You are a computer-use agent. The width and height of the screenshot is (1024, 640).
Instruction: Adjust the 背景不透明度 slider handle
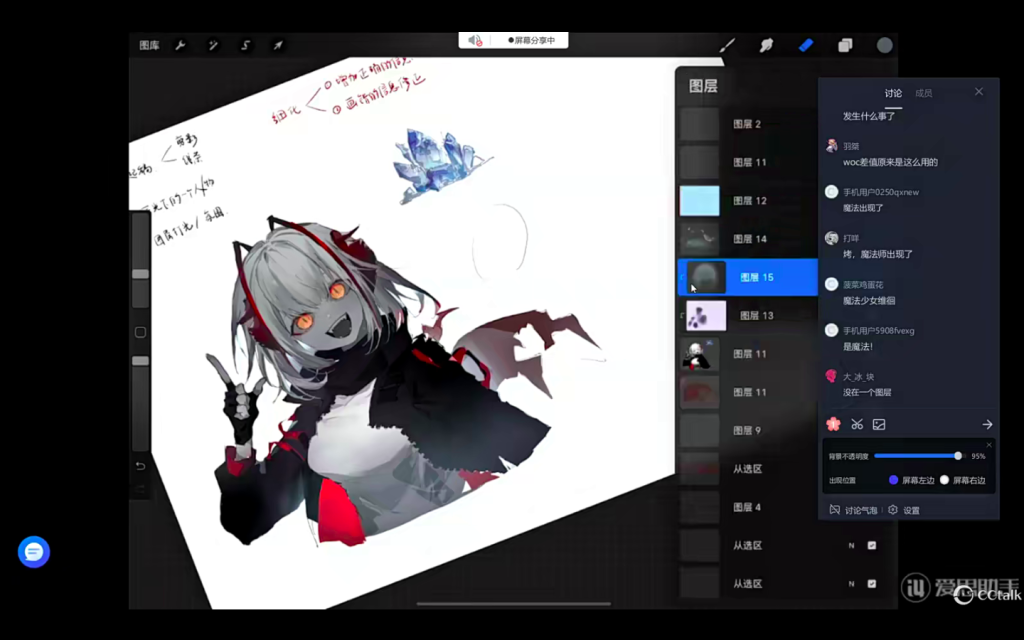click(958, 456)
